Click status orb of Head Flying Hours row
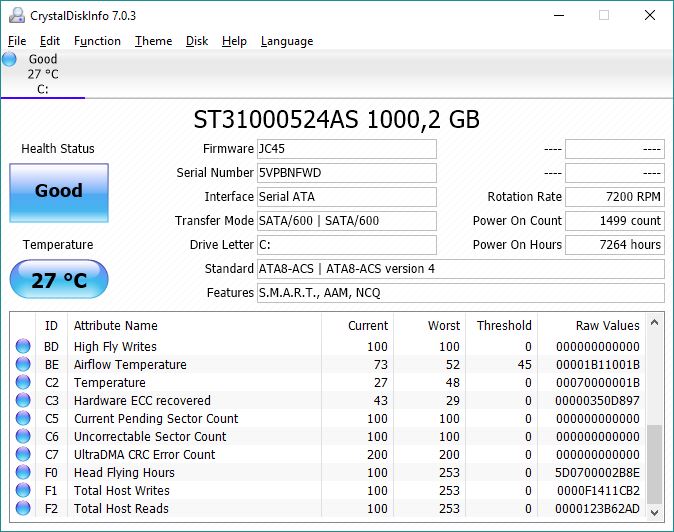Image resolution: width=674 pixels, height=532 pixels. pyautogui.click(x=23, y=472)
